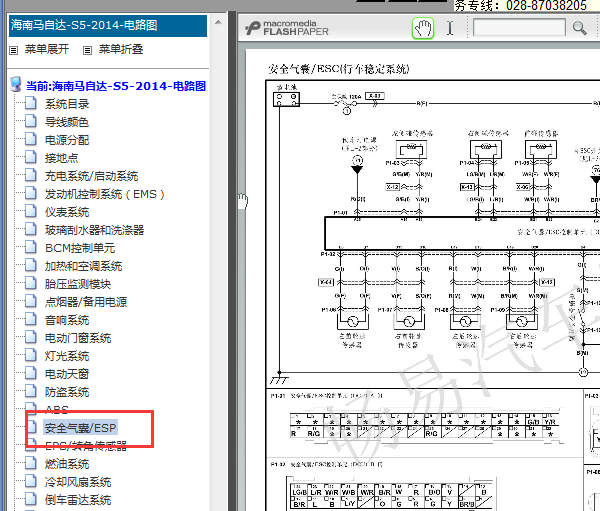Screen dimensions: 600x511
Task: Open the 燃油系统 diagram
Action: 67,464
